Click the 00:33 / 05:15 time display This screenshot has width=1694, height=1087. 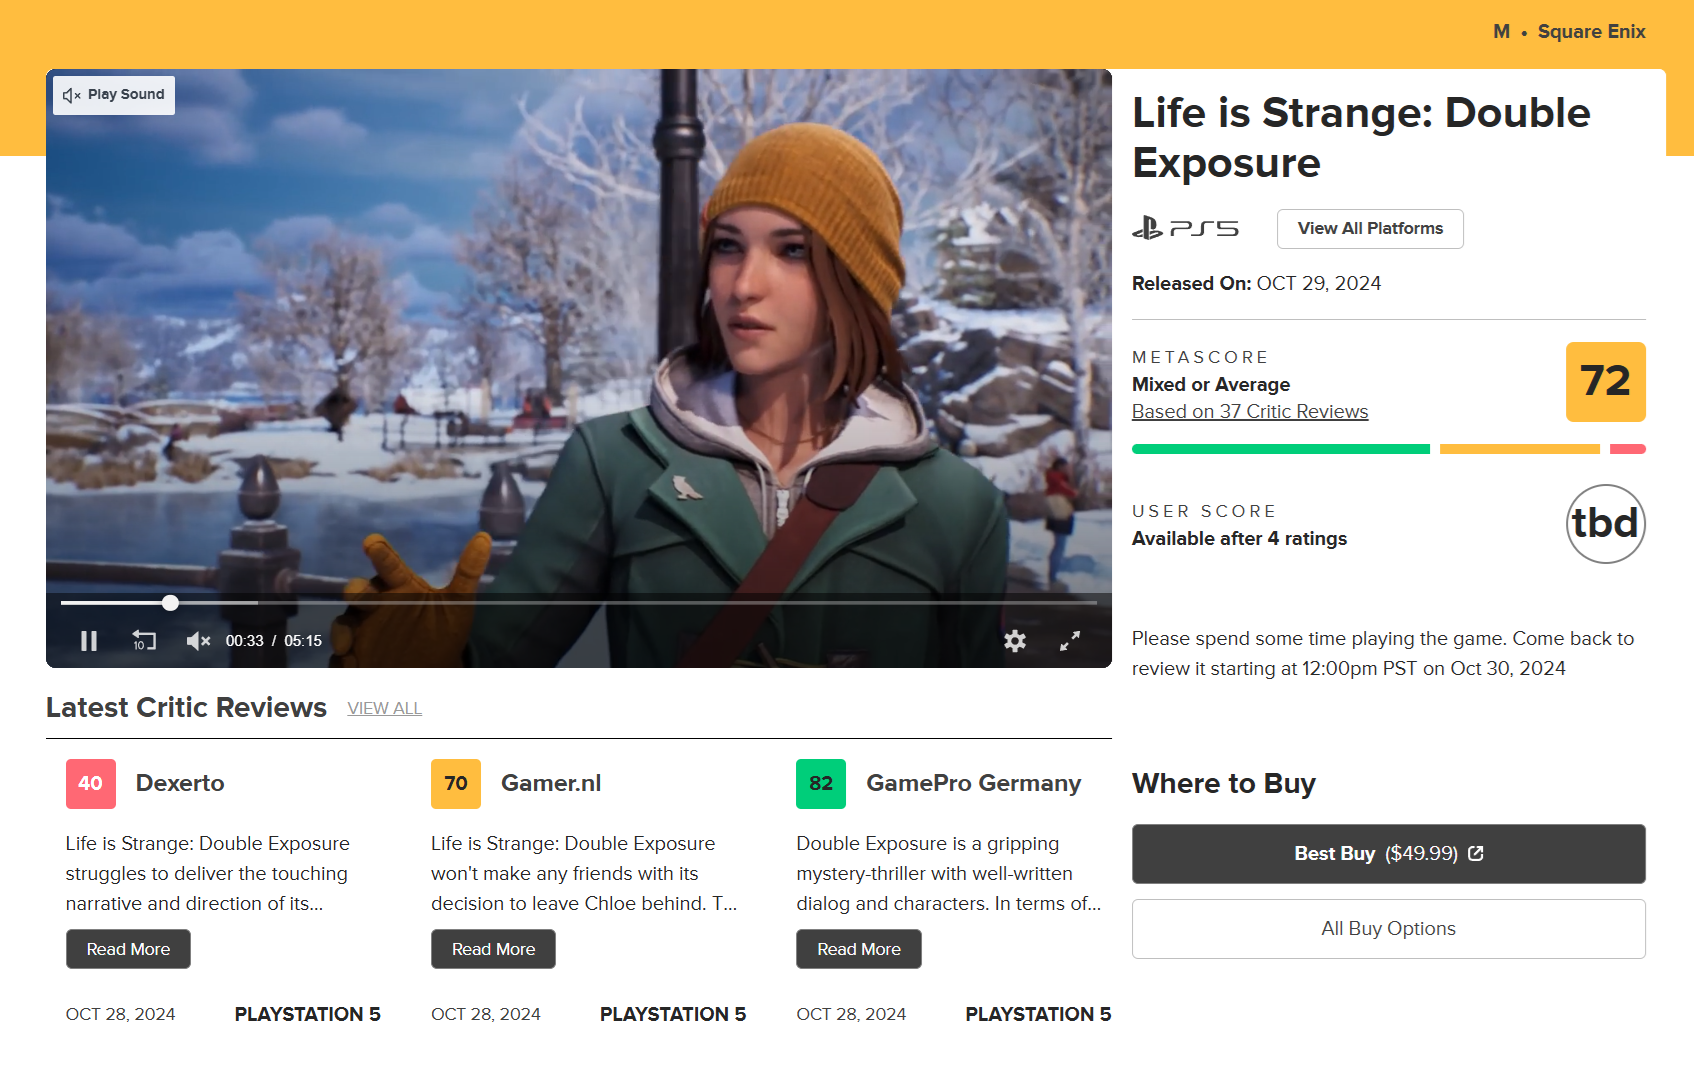[274, 641]
